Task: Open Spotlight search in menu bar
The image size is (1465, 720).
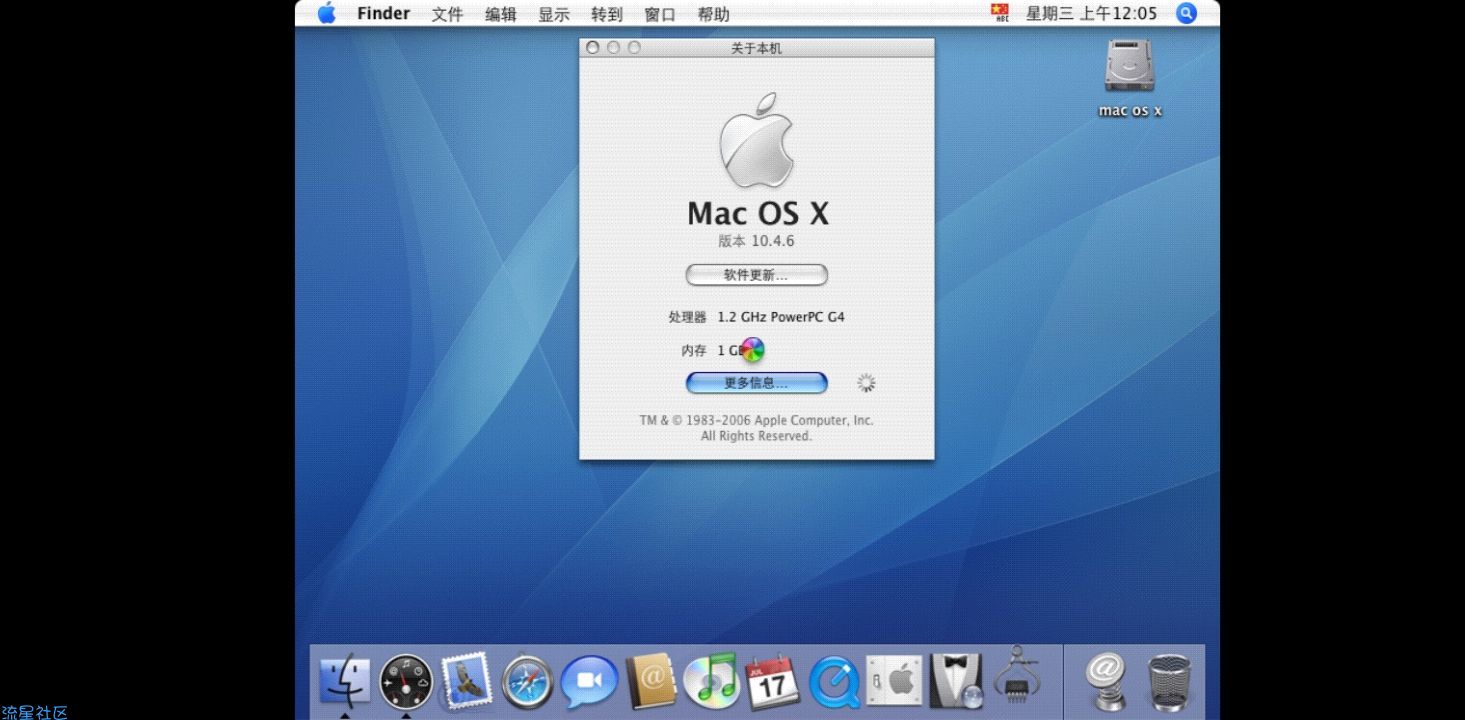Action: tap(1187, 13)
